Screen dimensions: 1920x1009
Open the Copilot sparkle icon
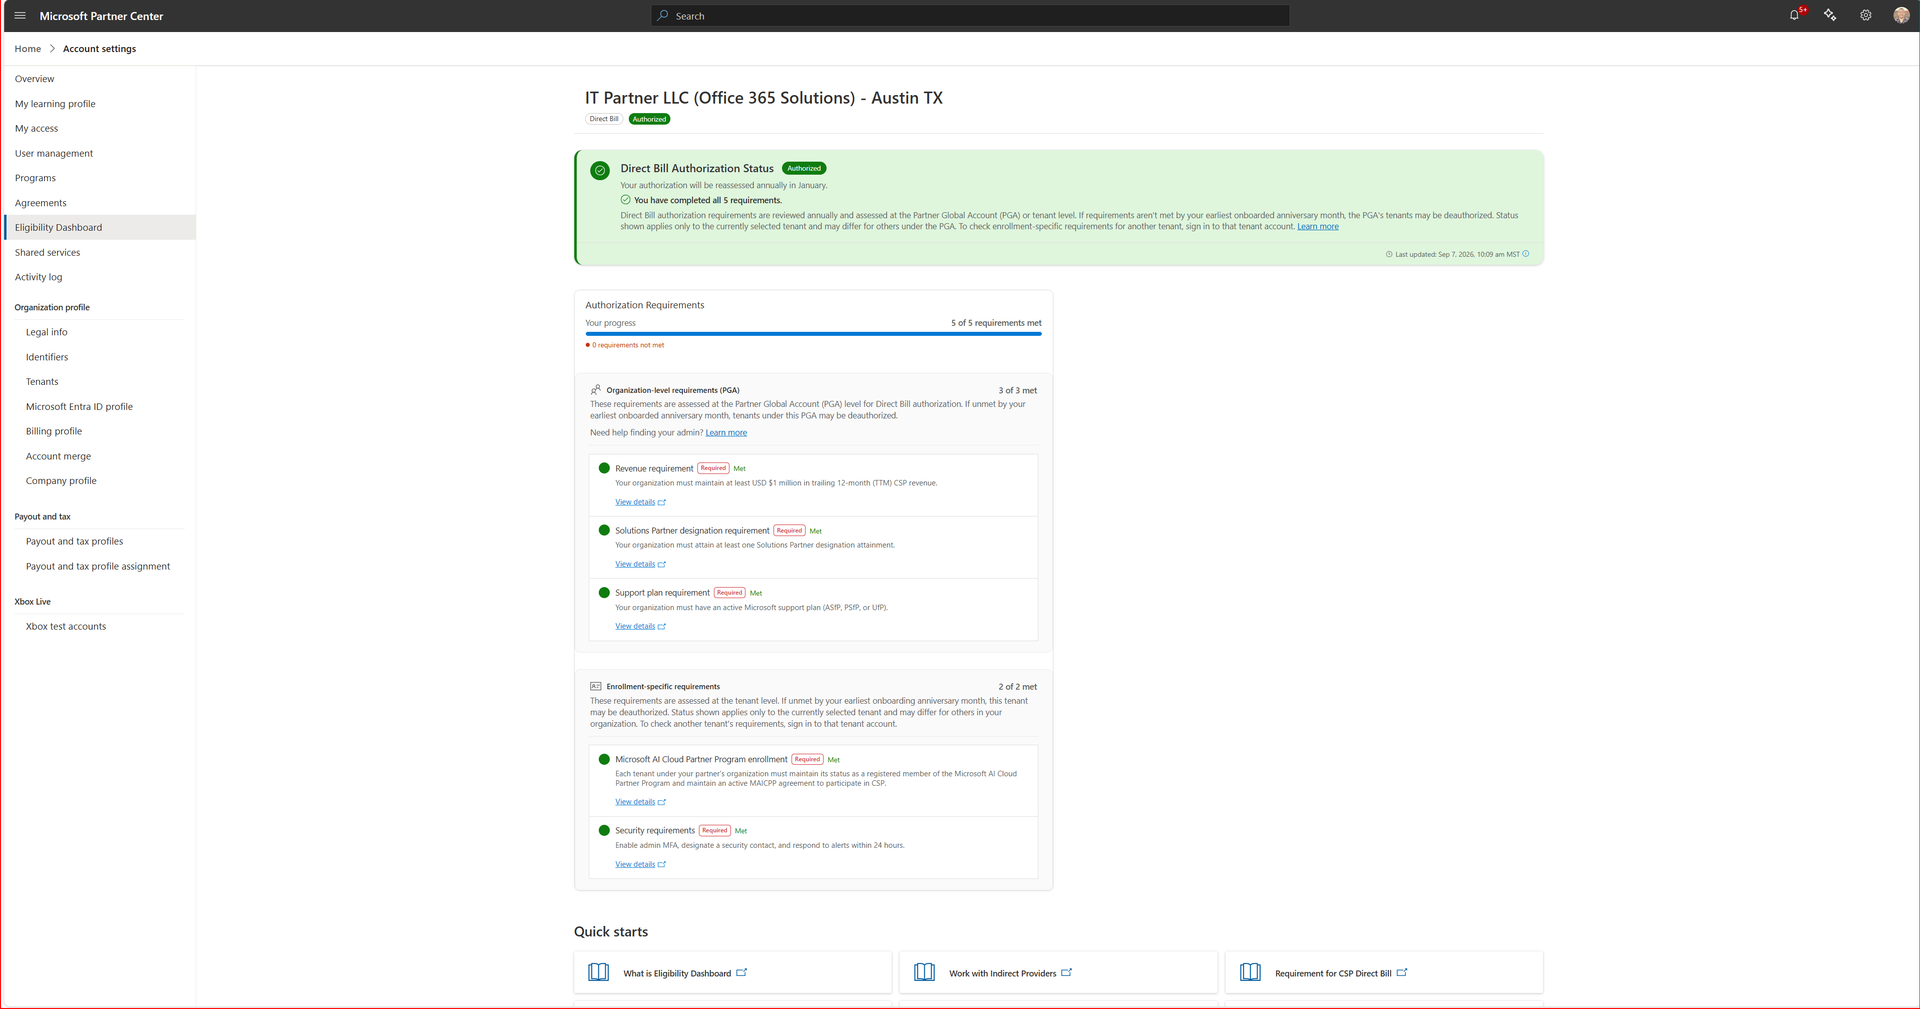(x=1830, y=15)
